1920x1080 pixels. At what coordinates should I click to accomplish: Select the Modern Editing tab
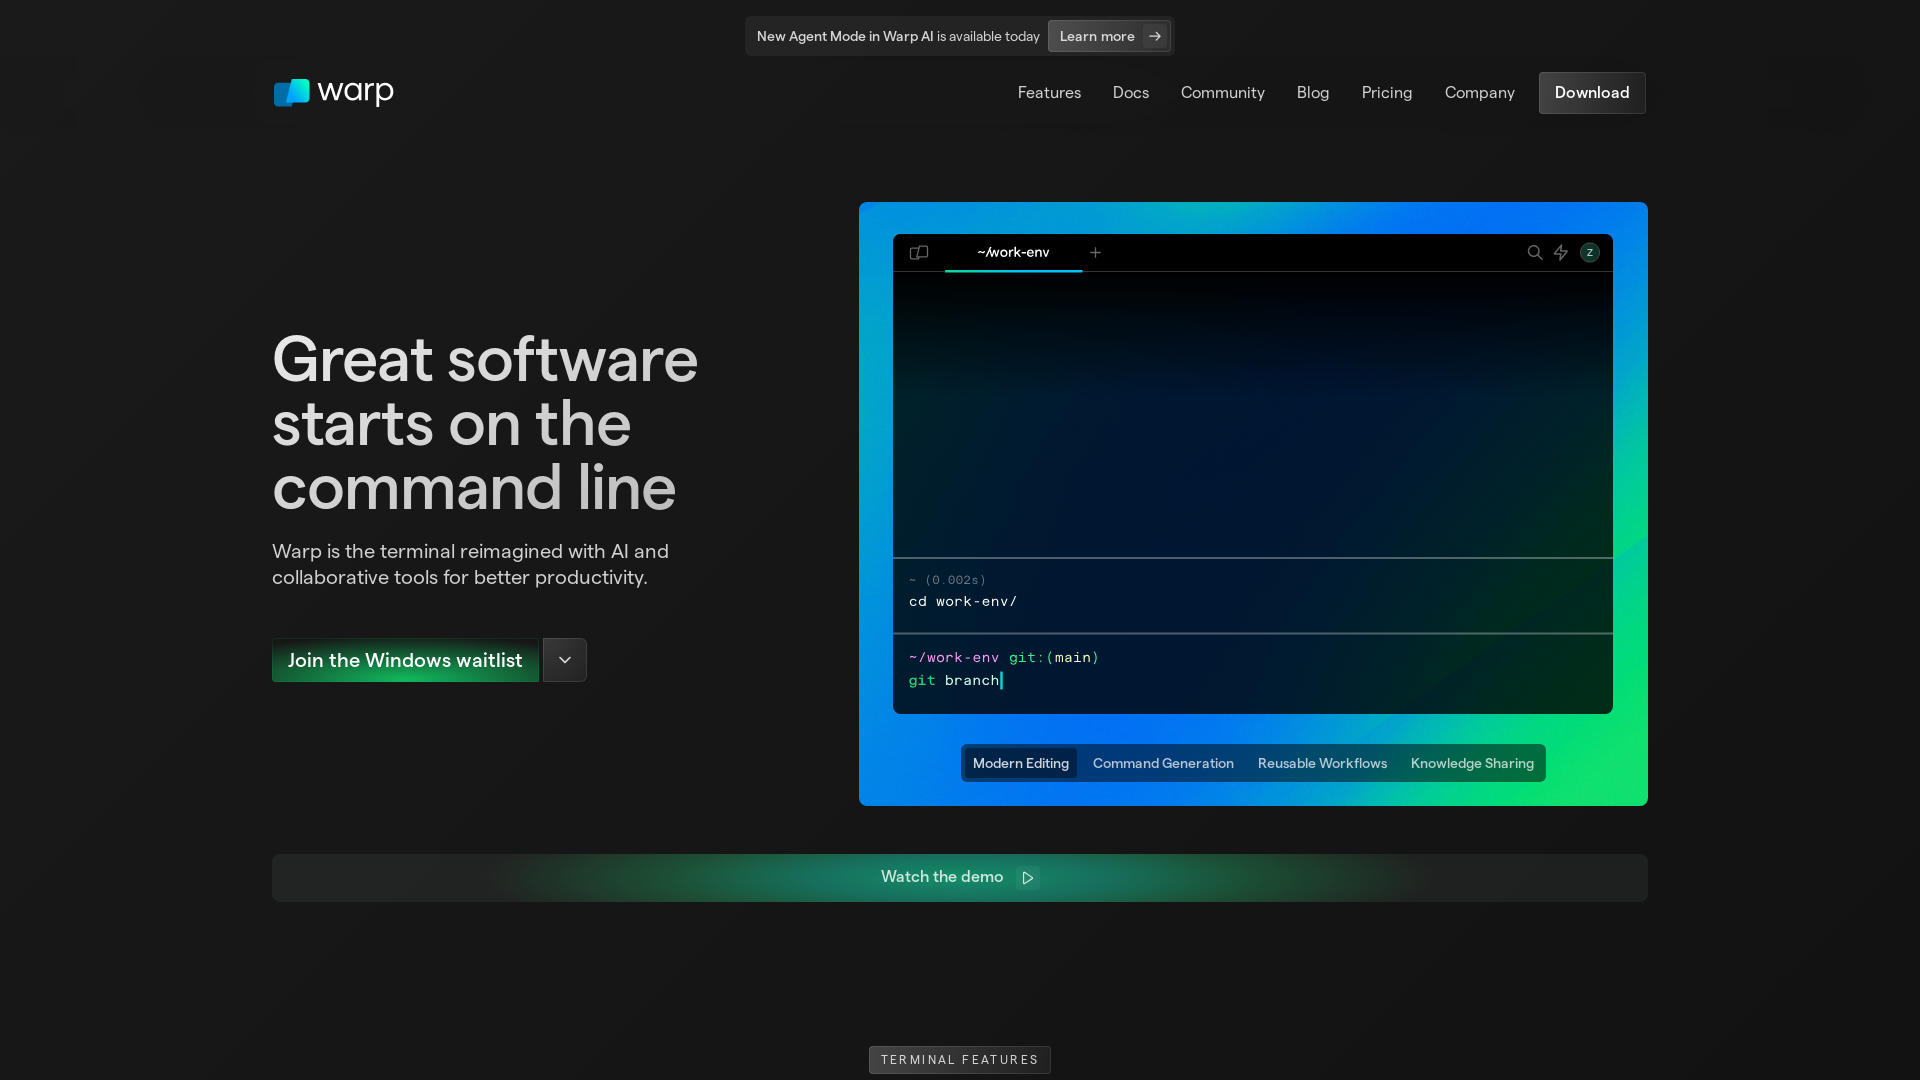(x=1020, y=763)
